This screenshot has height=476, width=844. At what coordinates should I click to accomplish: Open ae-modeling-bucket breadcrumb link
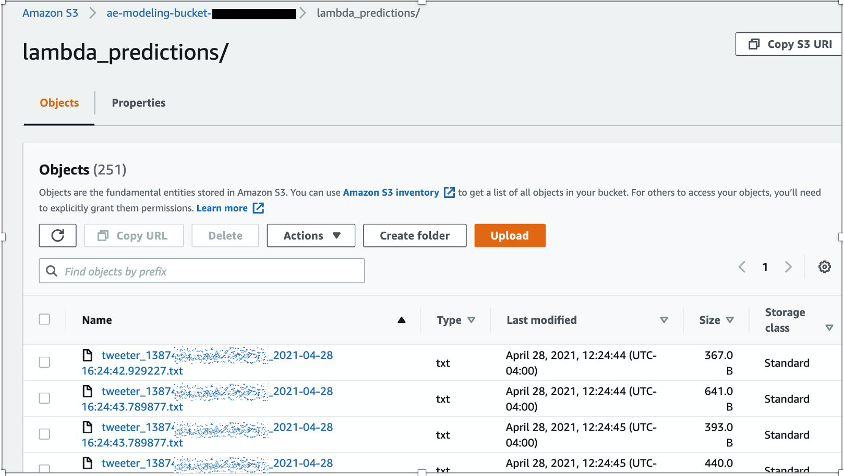201,13
